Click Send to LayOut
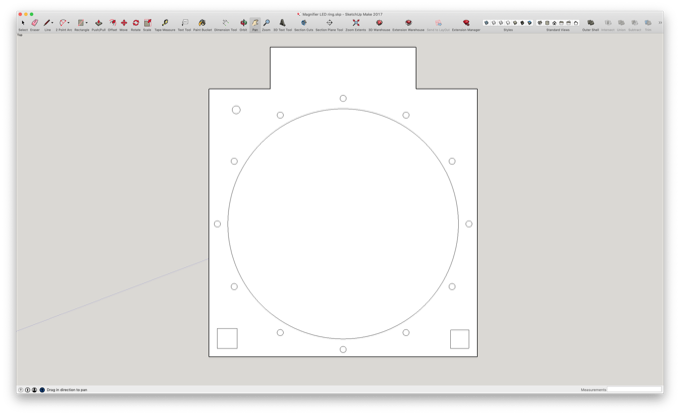Screen dimensions: 680x415 click(x=438, y=23)
